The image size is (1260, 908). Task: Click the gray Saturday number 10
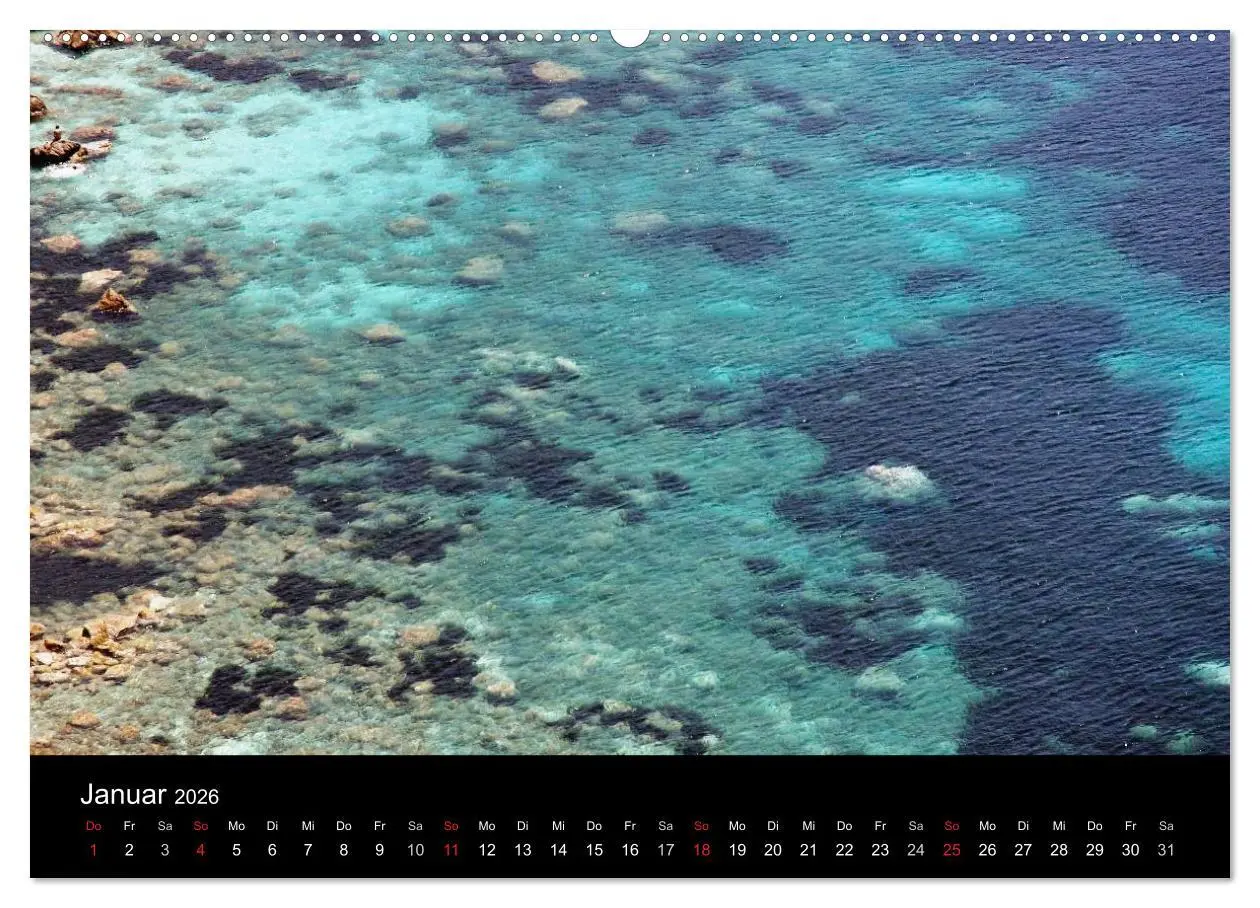(x=415, y=850)
